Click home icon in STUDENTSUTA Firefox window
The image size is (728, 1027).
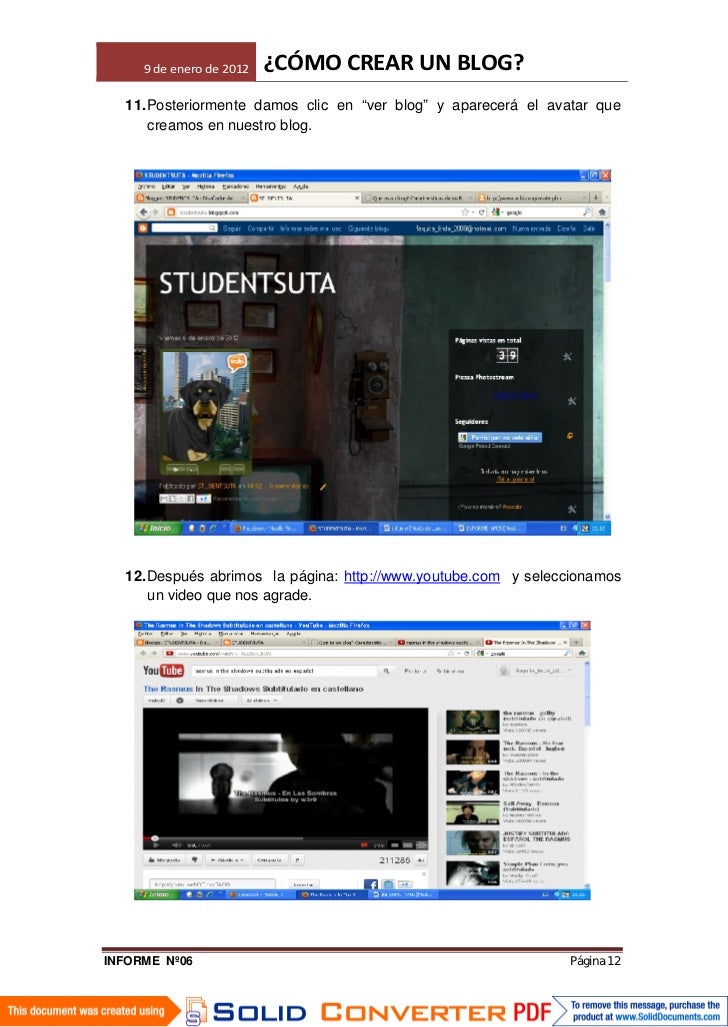(602, 212)
